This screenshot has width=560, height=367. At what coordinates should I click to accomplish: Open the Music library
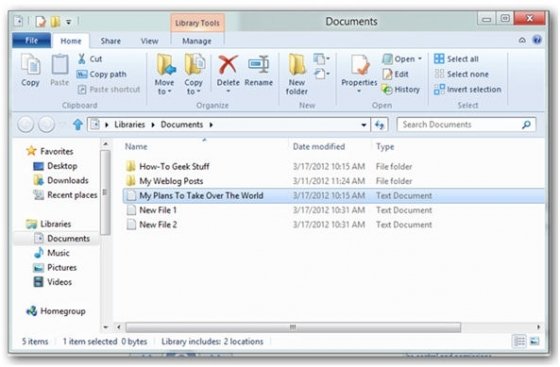[52, 253]
